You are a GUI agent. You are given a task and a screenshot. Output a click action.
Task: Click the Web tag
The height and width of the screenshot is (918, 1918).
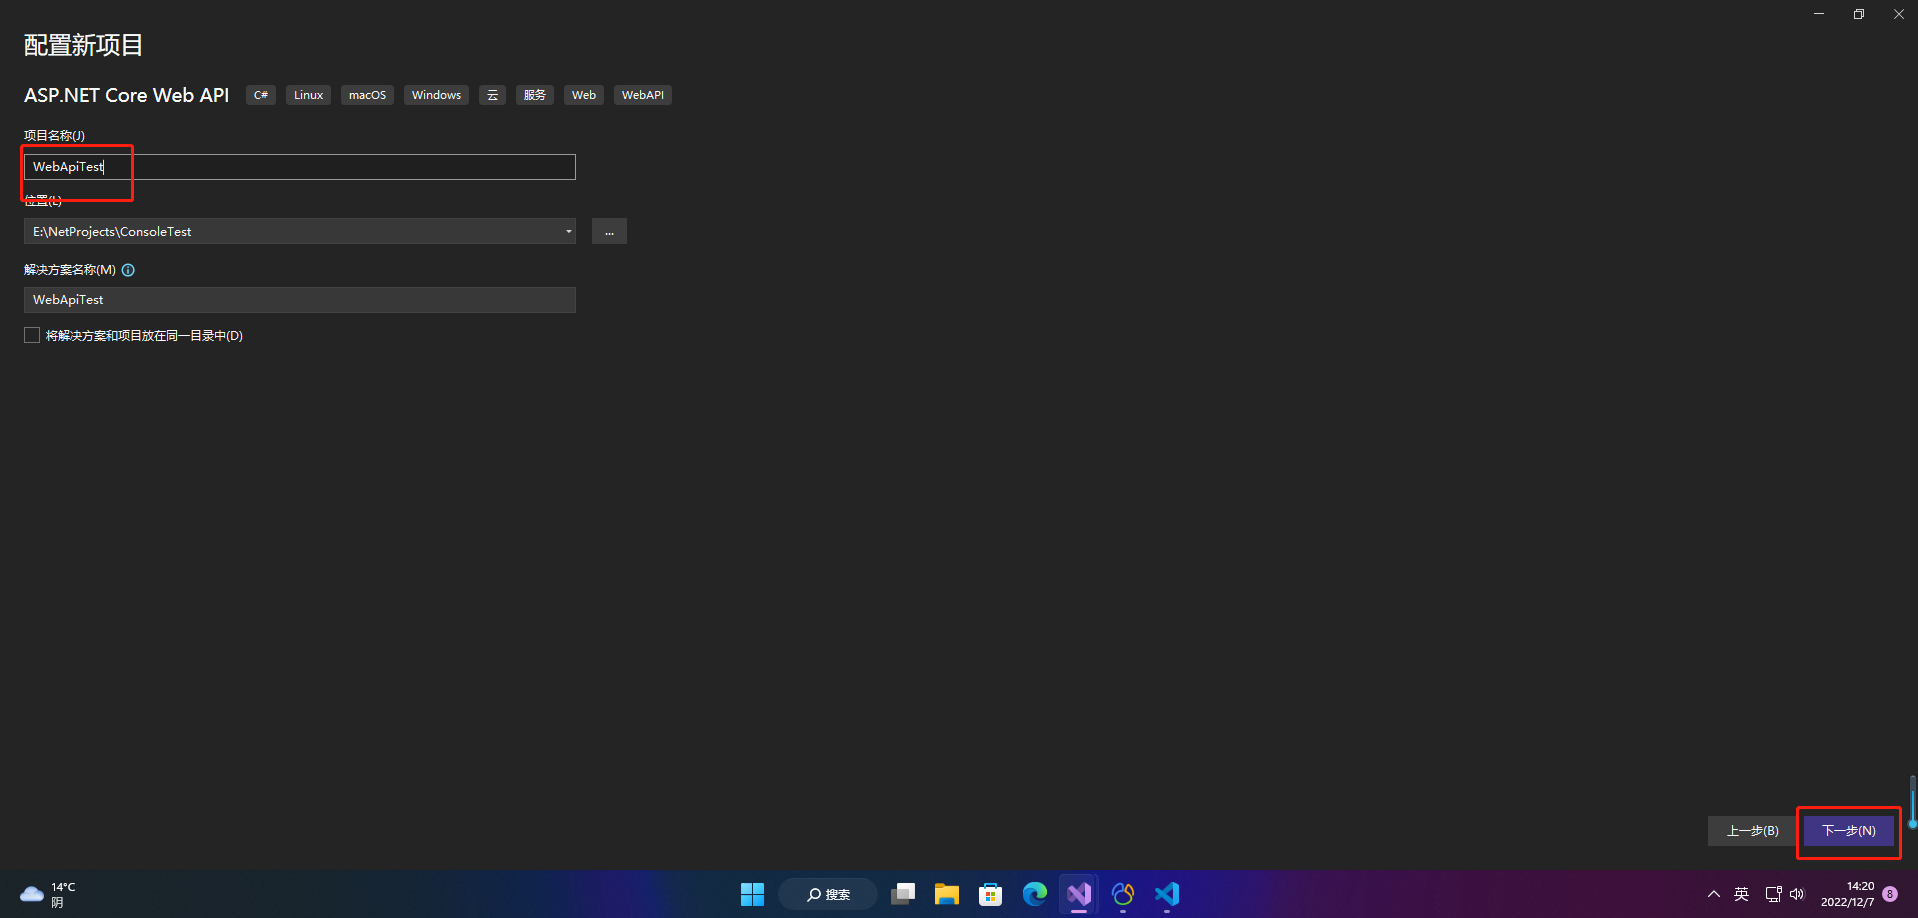(584, 95)
